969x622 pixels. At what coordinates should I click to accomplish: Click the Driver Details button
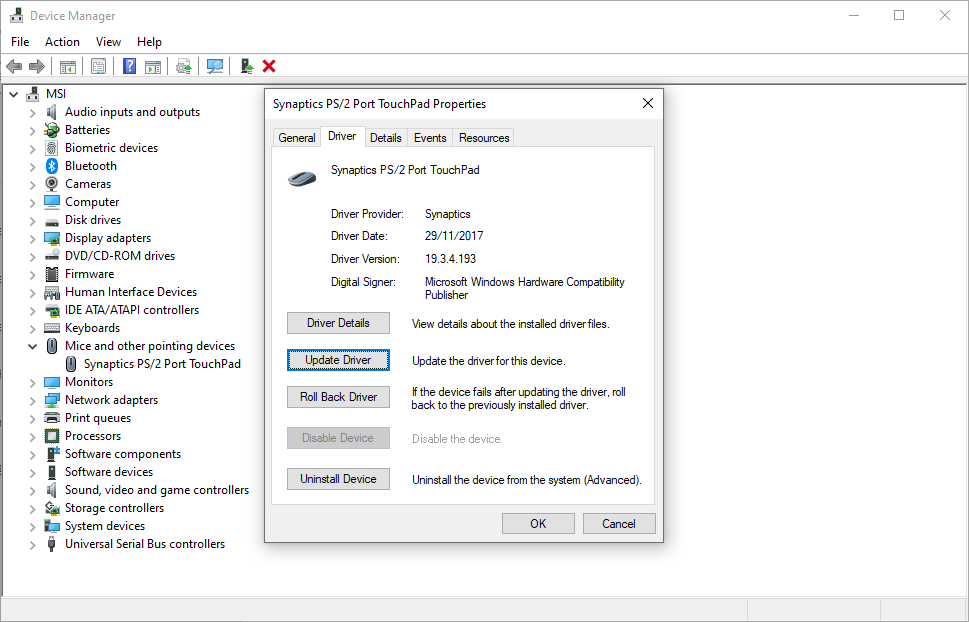(338, 323)
